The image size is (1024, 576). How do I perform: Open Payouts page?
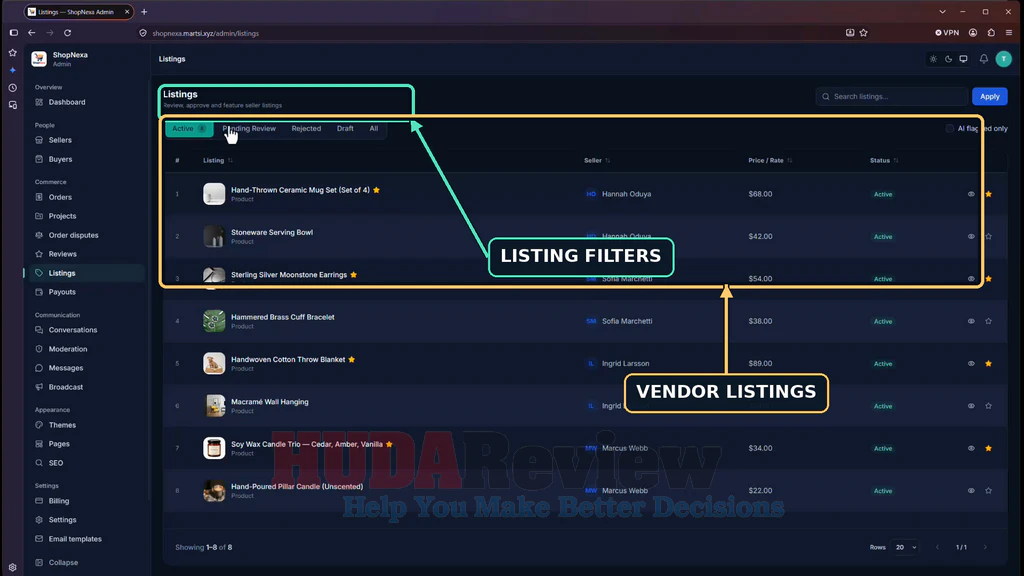[61, 292]
